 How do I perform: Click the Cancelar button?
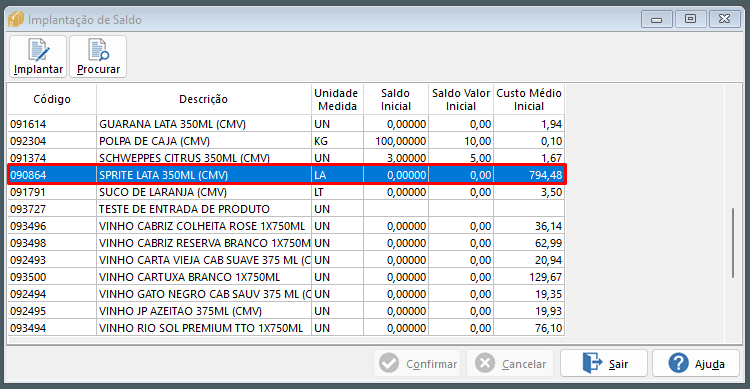[x=510, y=364]
